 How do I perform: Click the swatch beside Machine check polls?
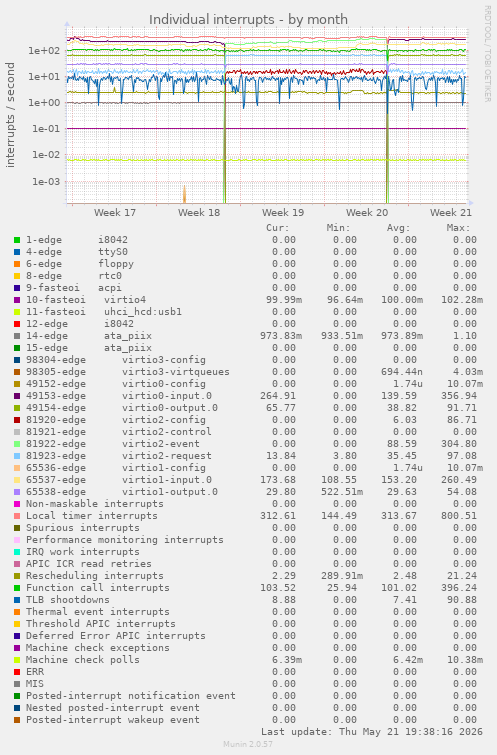tap(17, 660)
